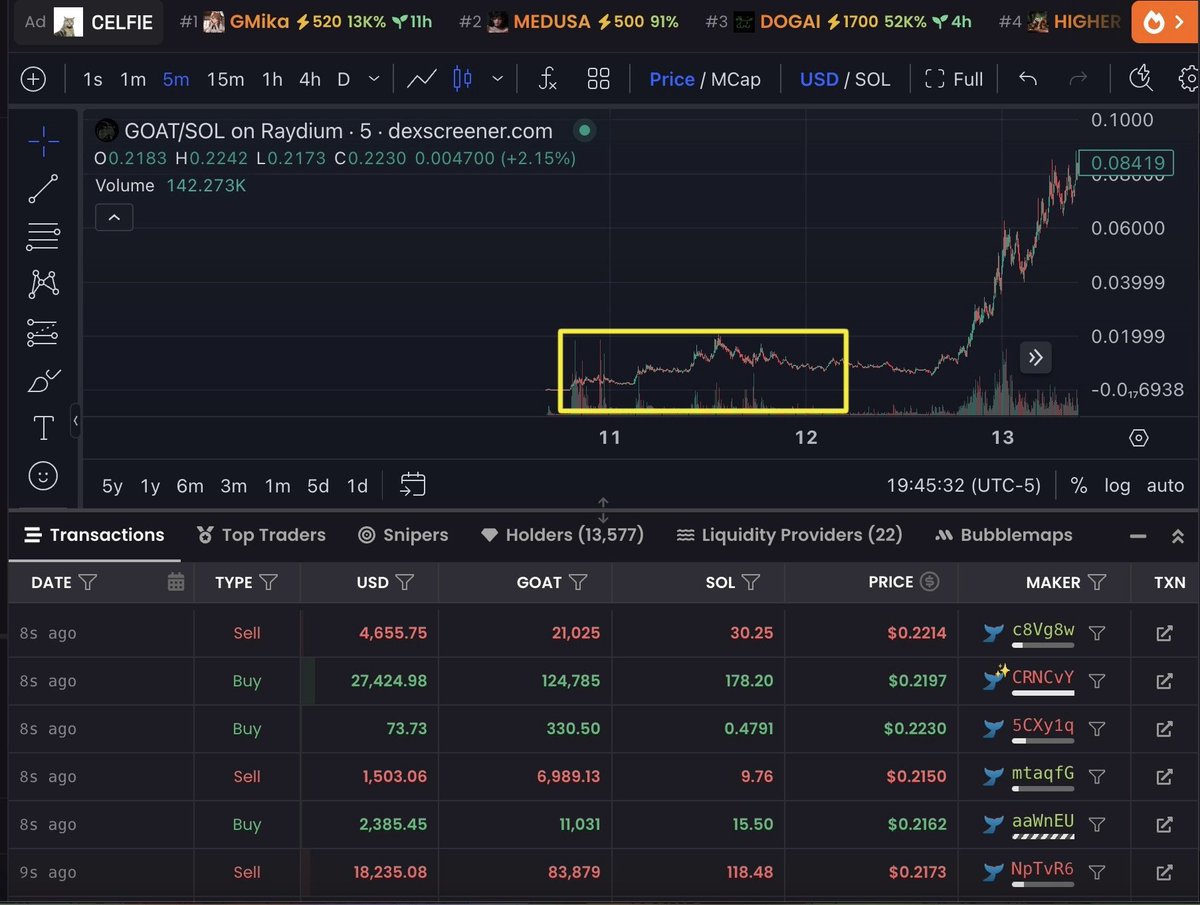Open the emoji sticker tool
The height and width of the screenshot is (905, 1200).
[x=43, y=476]
